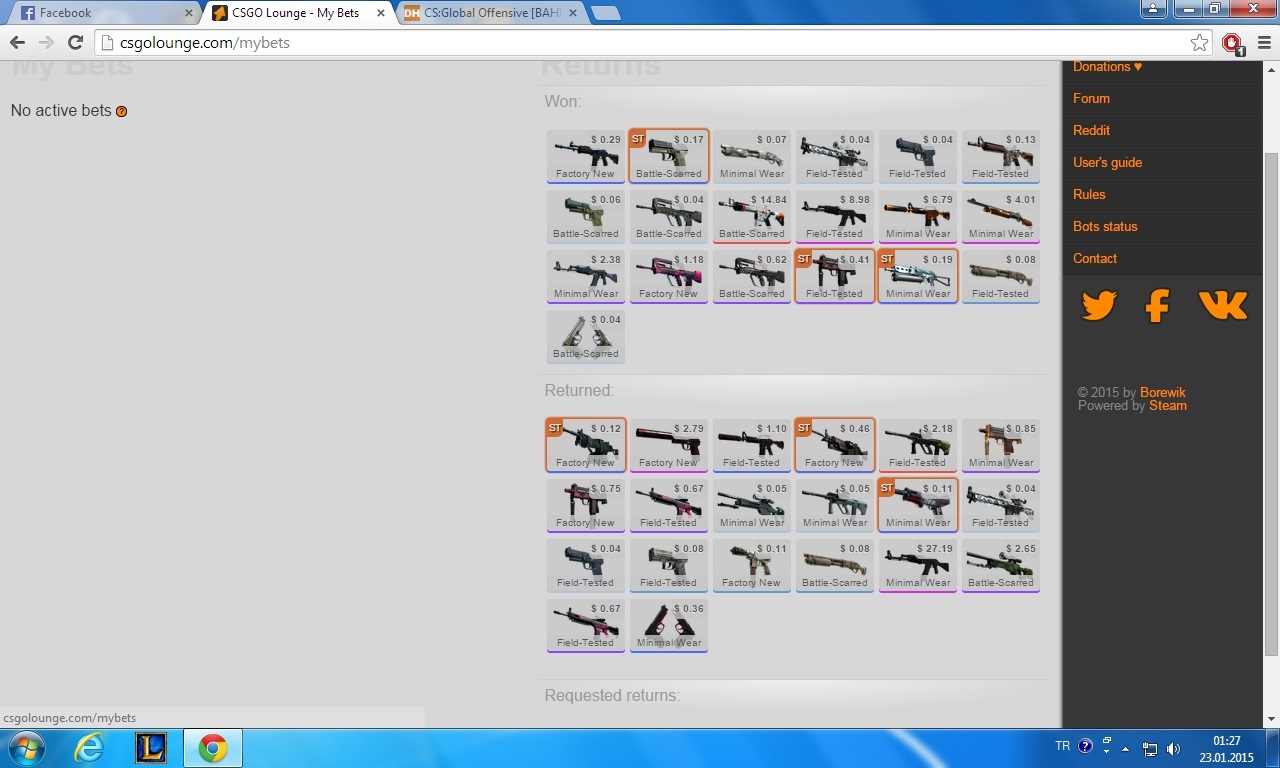Click the page vertical scrollbar
Screen dimensions: 1280x768
[x=1271, y=405]
